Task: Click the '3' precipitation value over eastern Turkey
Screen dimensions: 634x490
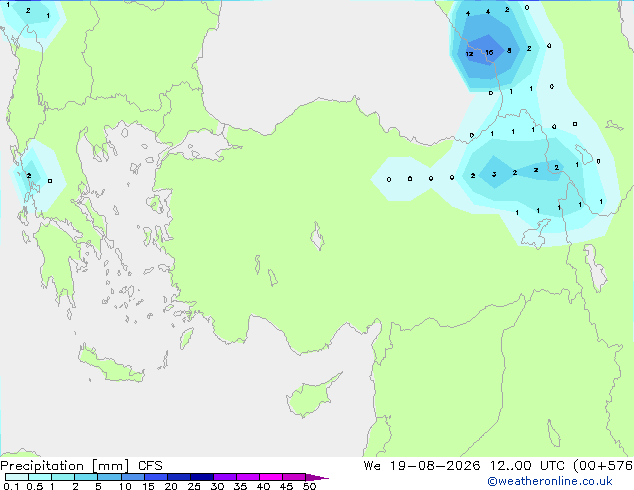Action: (494, 175)
